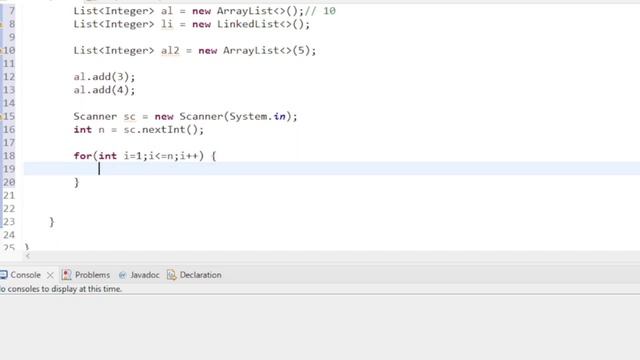This screenshot has width=640, height=360.
Task: Open the Problems tab
Action: (92, 275)
